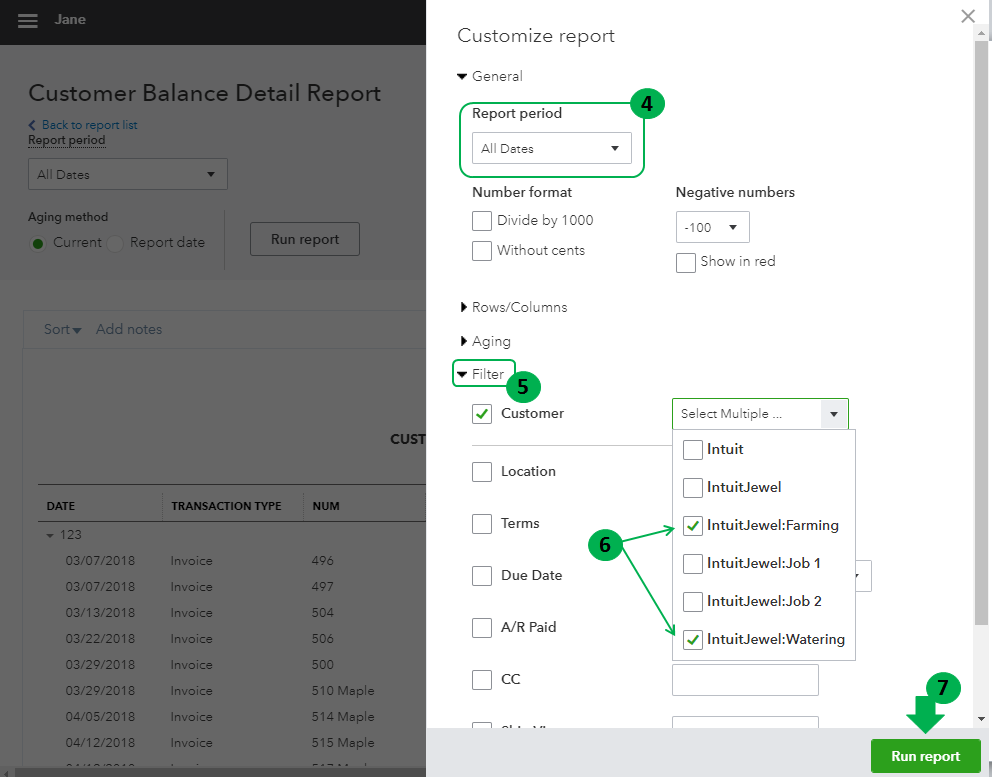Open the Report period All Dates dropdown
Screen dimensions: 992x777
[x=551, y=149]
